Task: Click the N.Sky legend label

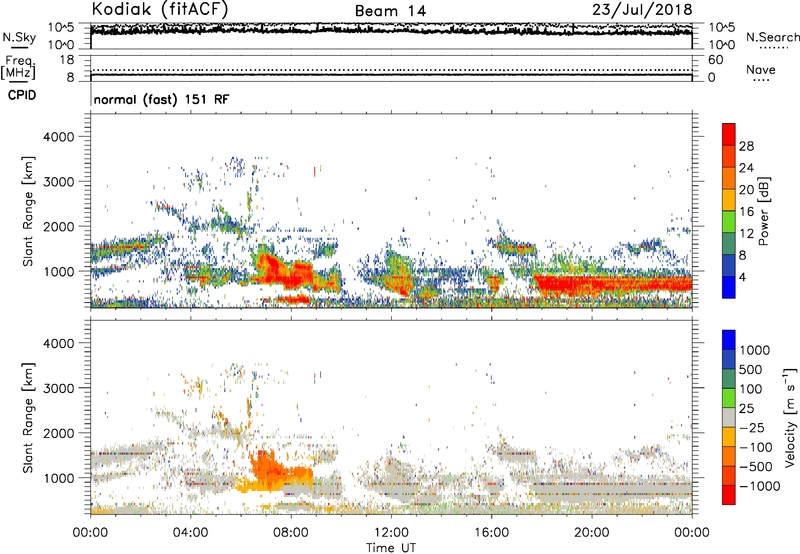Action: pos(19,37)
